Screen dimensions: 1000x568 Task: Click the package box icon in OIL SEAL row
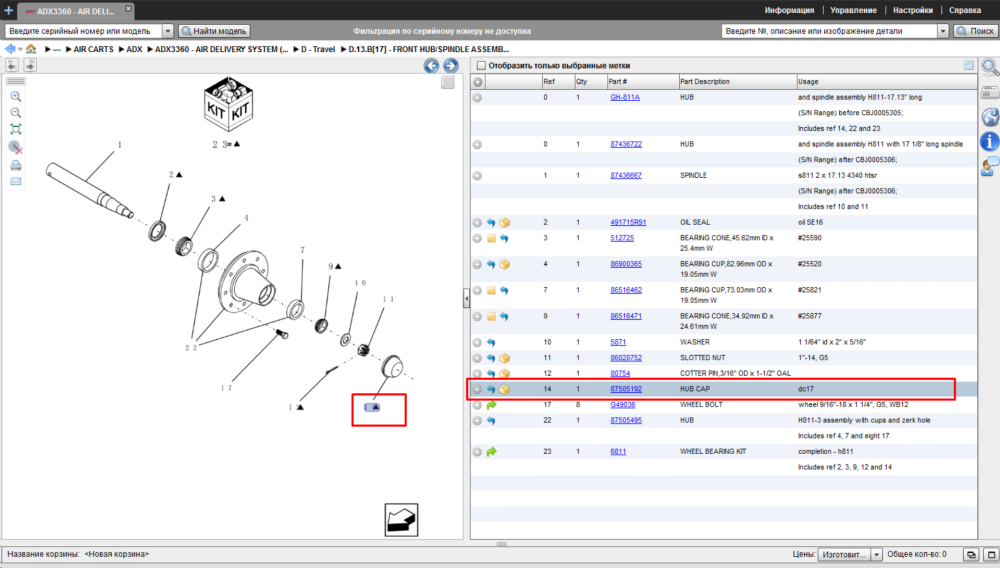coord(504,222)
